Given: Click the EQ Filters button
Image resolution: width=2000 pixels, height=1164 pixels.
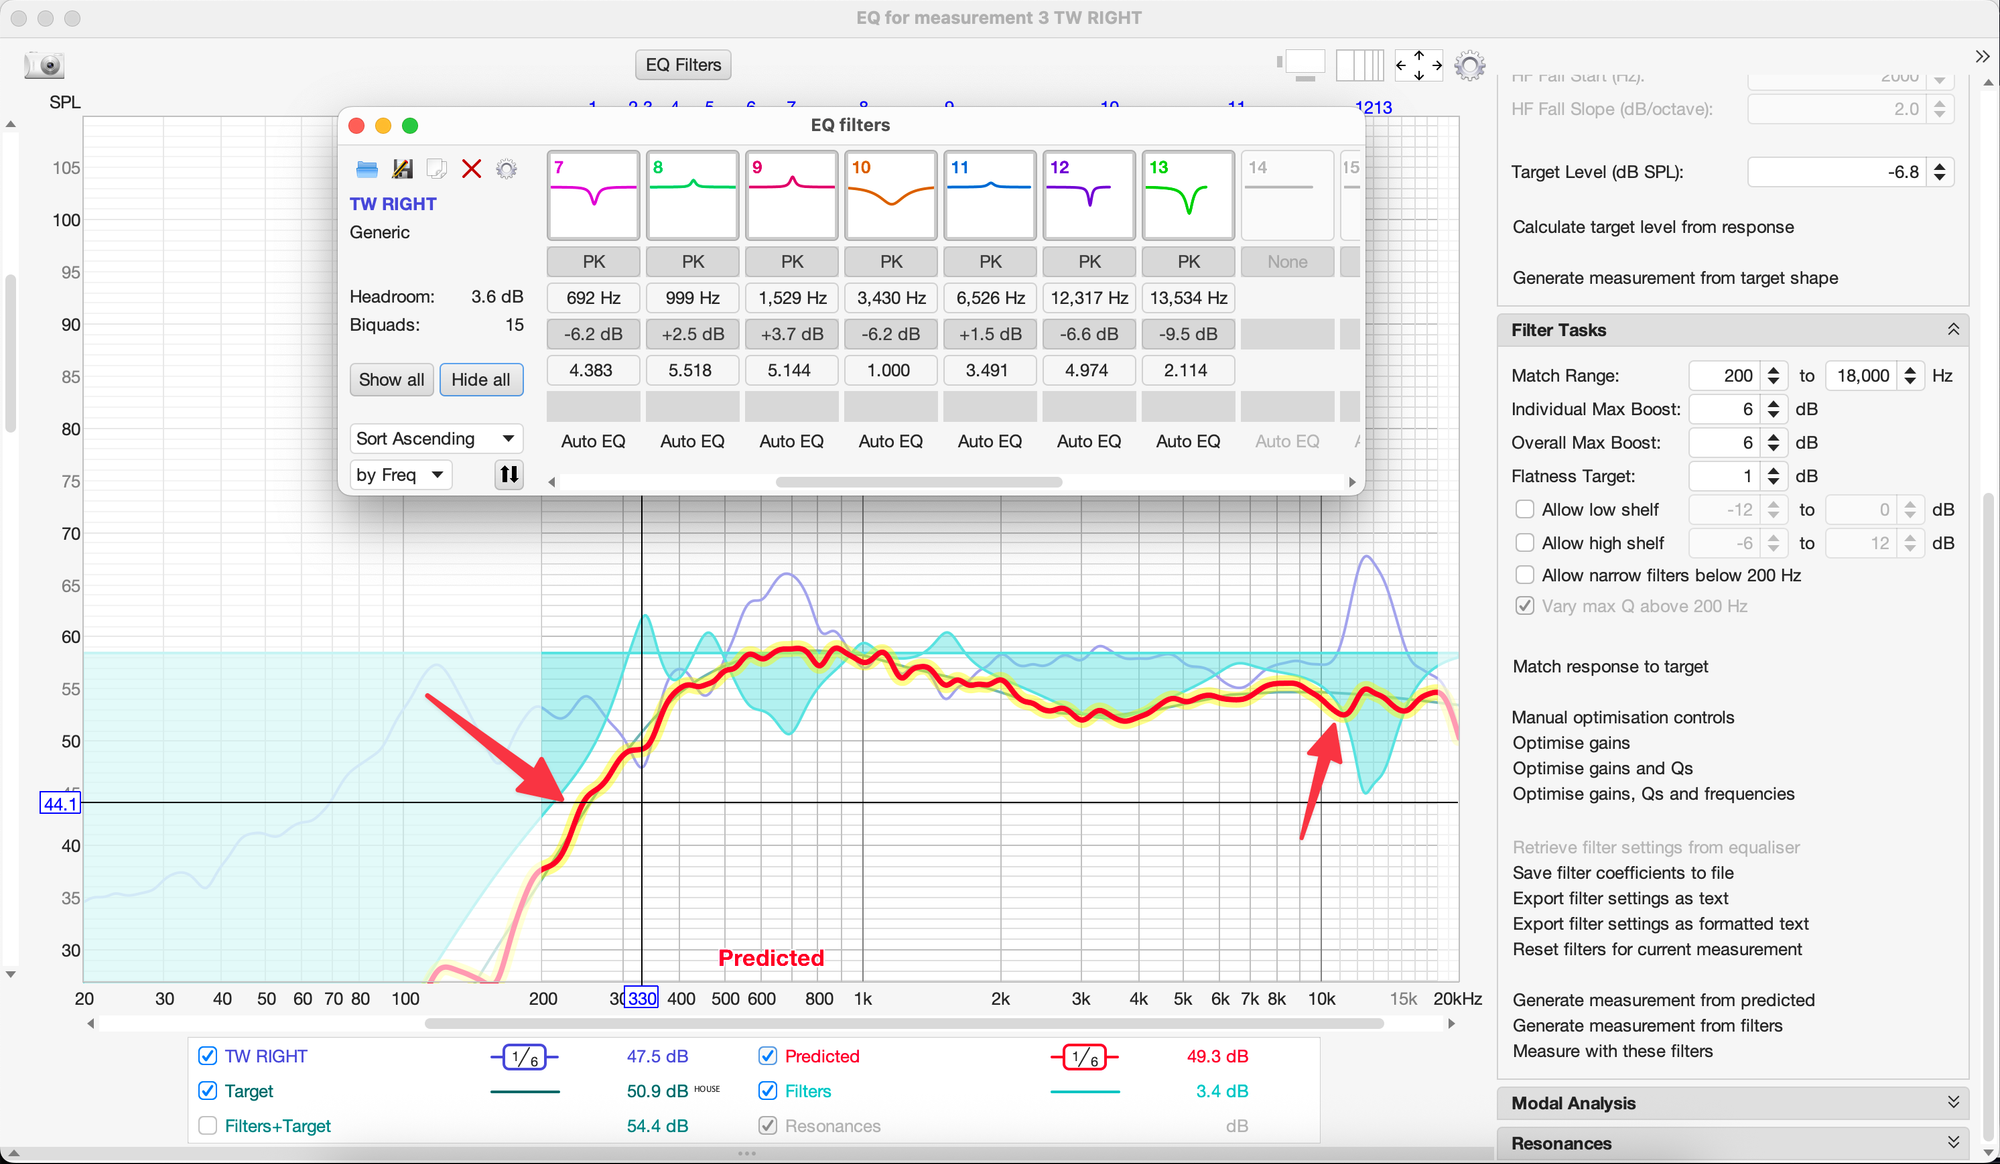Looking at the screenshot, I should point(683,65).
